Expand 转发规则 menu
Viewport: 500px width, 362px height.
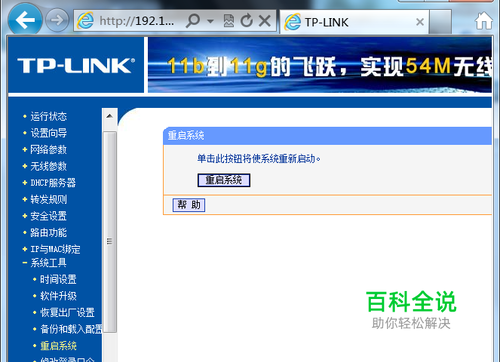click(48, 199)
